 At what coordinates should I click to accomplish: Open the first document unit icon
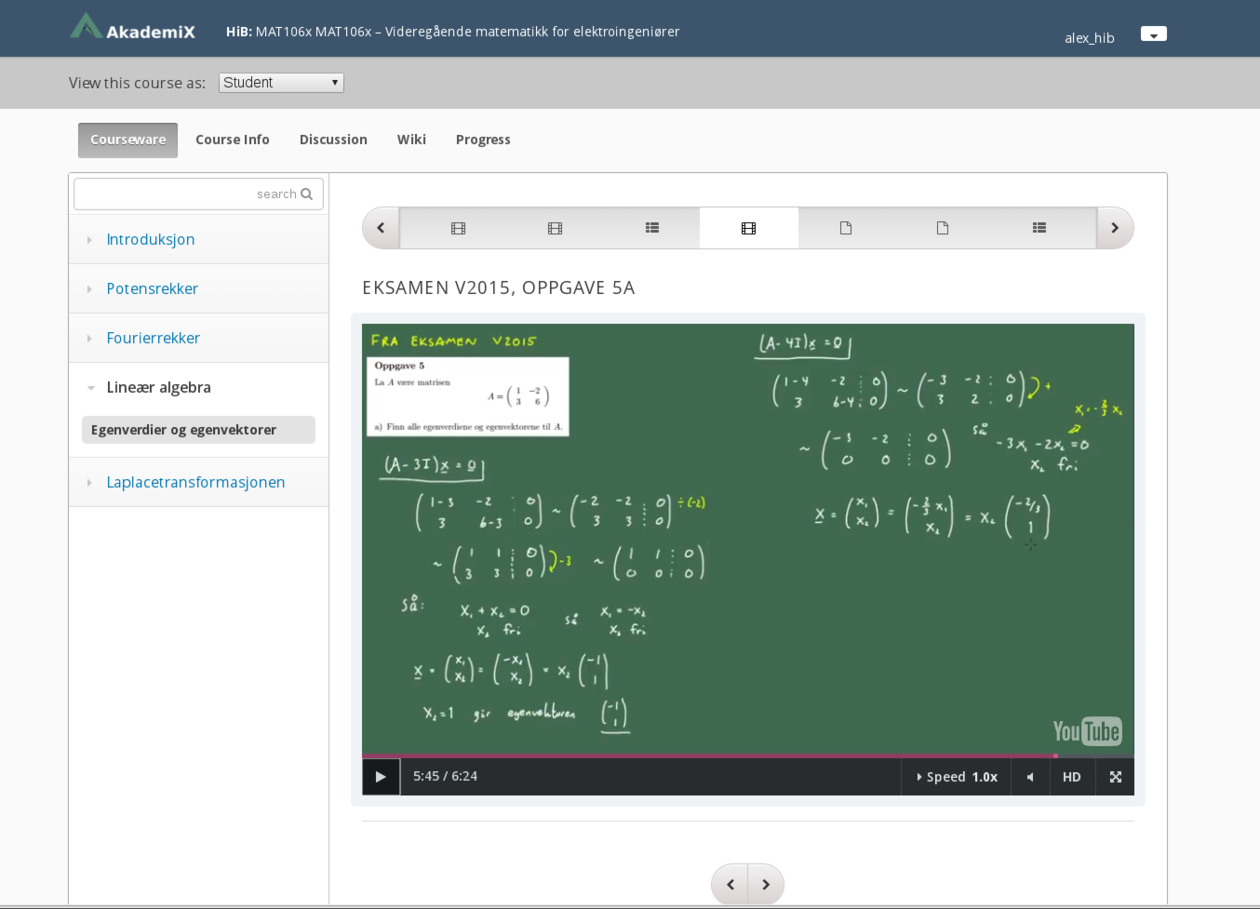point(845,228)
